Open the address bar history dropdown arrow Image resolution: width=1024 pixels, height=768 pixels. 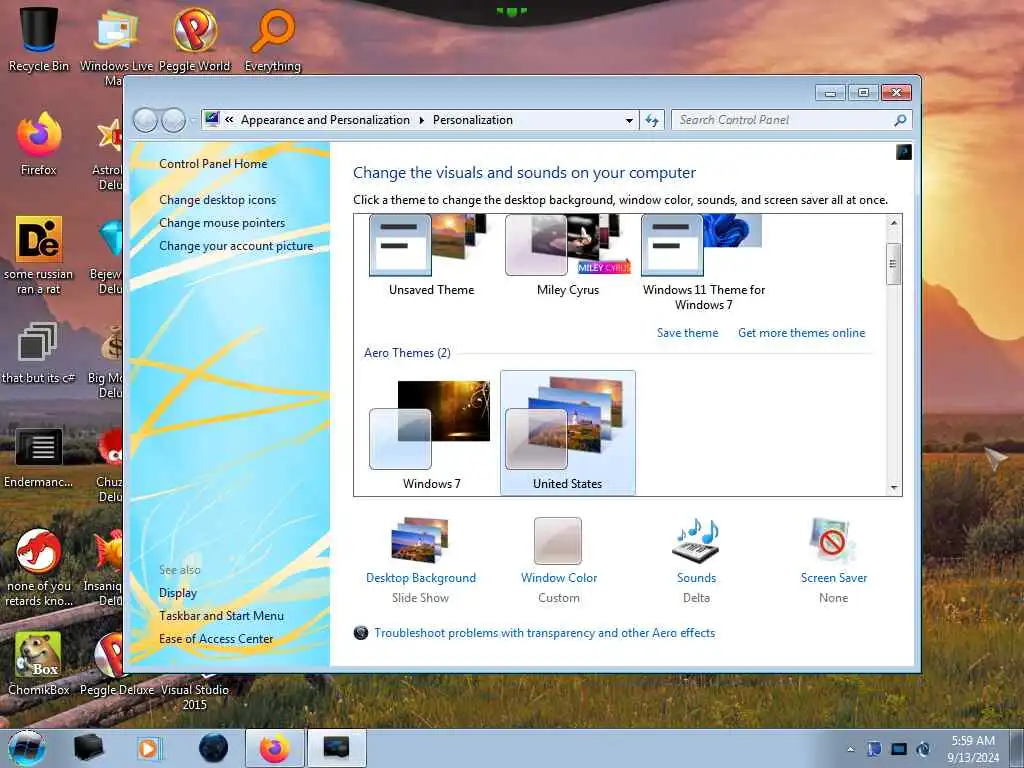pyautogui.click(x=629, y=120)
